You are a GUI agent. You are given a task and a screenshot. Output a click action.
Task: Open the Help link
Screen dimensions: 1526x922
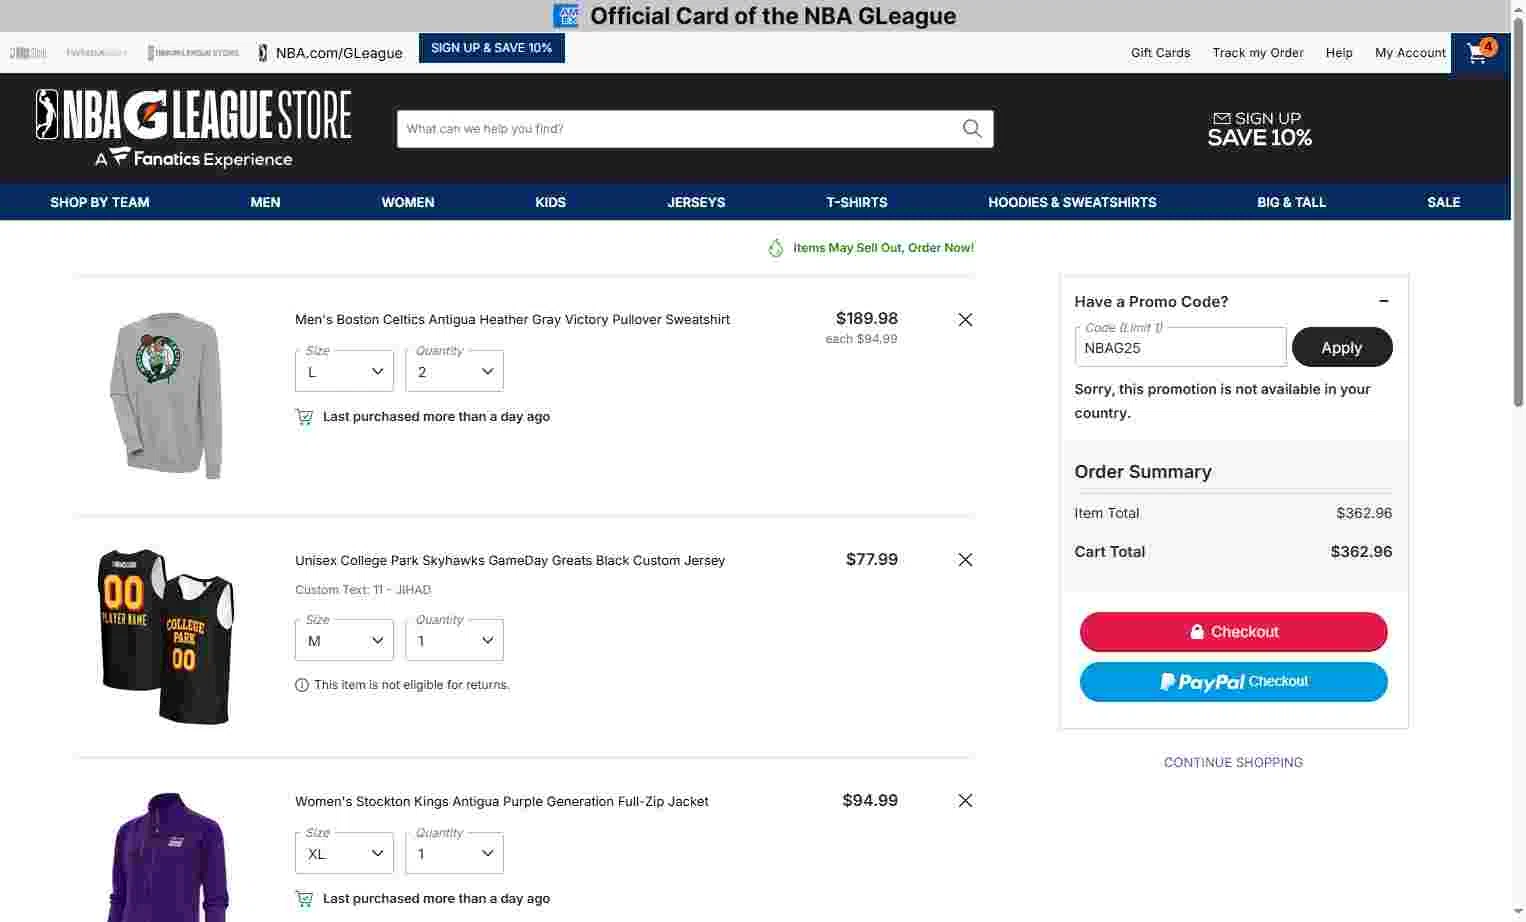(x=1339, y=53)
